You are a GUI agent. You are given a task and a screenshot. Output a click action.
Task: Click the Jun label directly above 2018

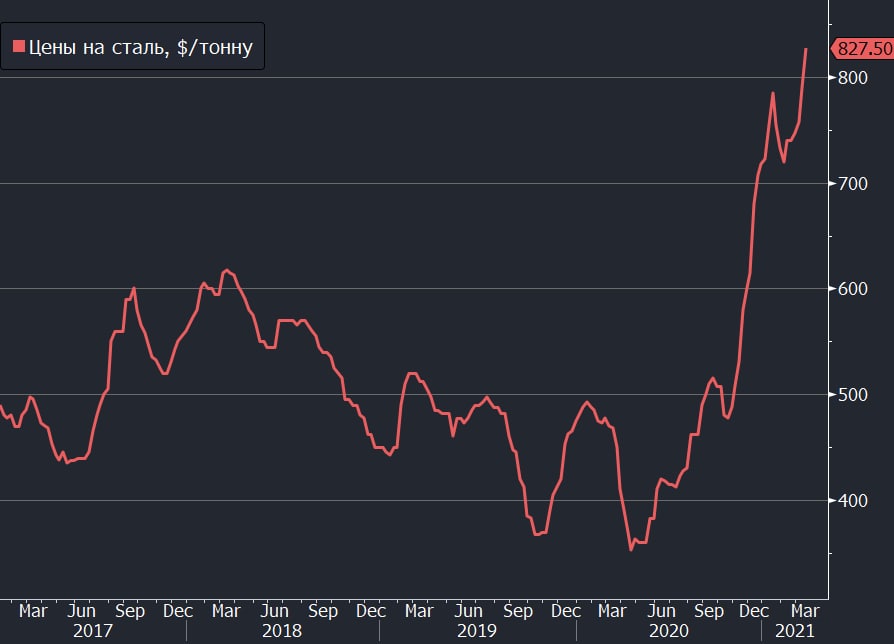tap(274, 611)
